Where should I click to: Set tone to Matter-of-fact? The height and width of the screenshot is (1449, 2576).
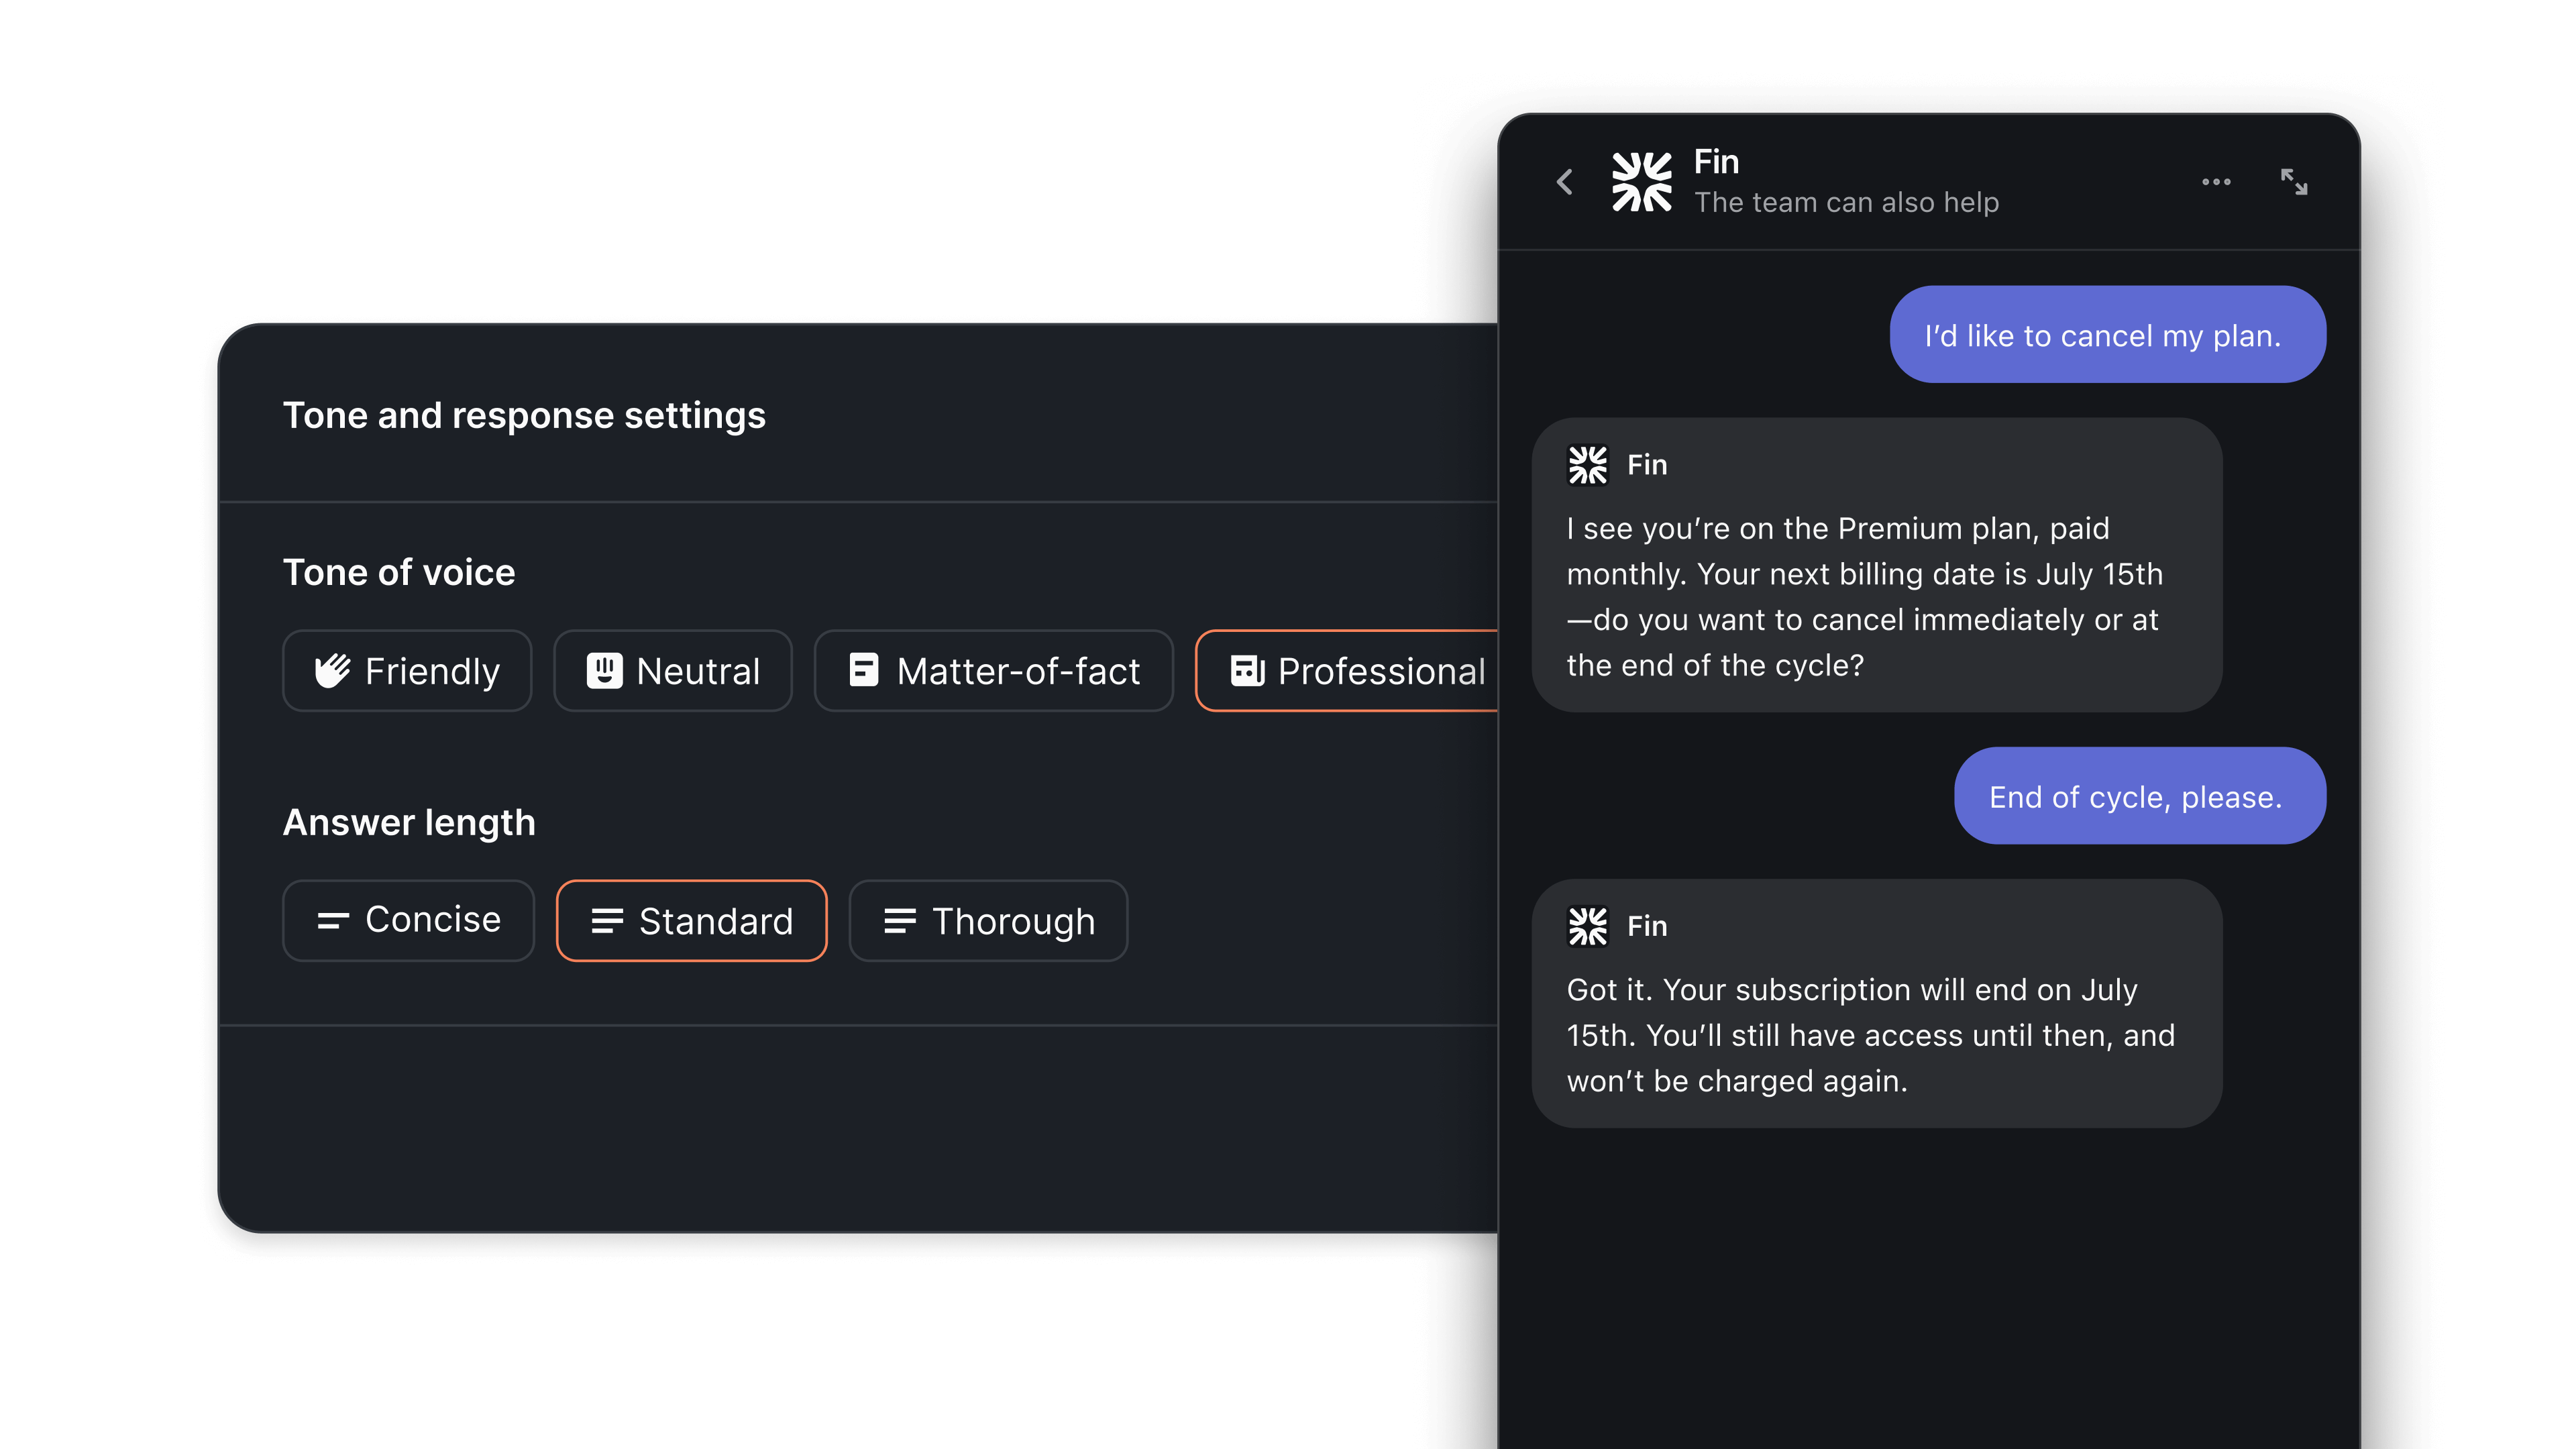click(x=993, y=671)
